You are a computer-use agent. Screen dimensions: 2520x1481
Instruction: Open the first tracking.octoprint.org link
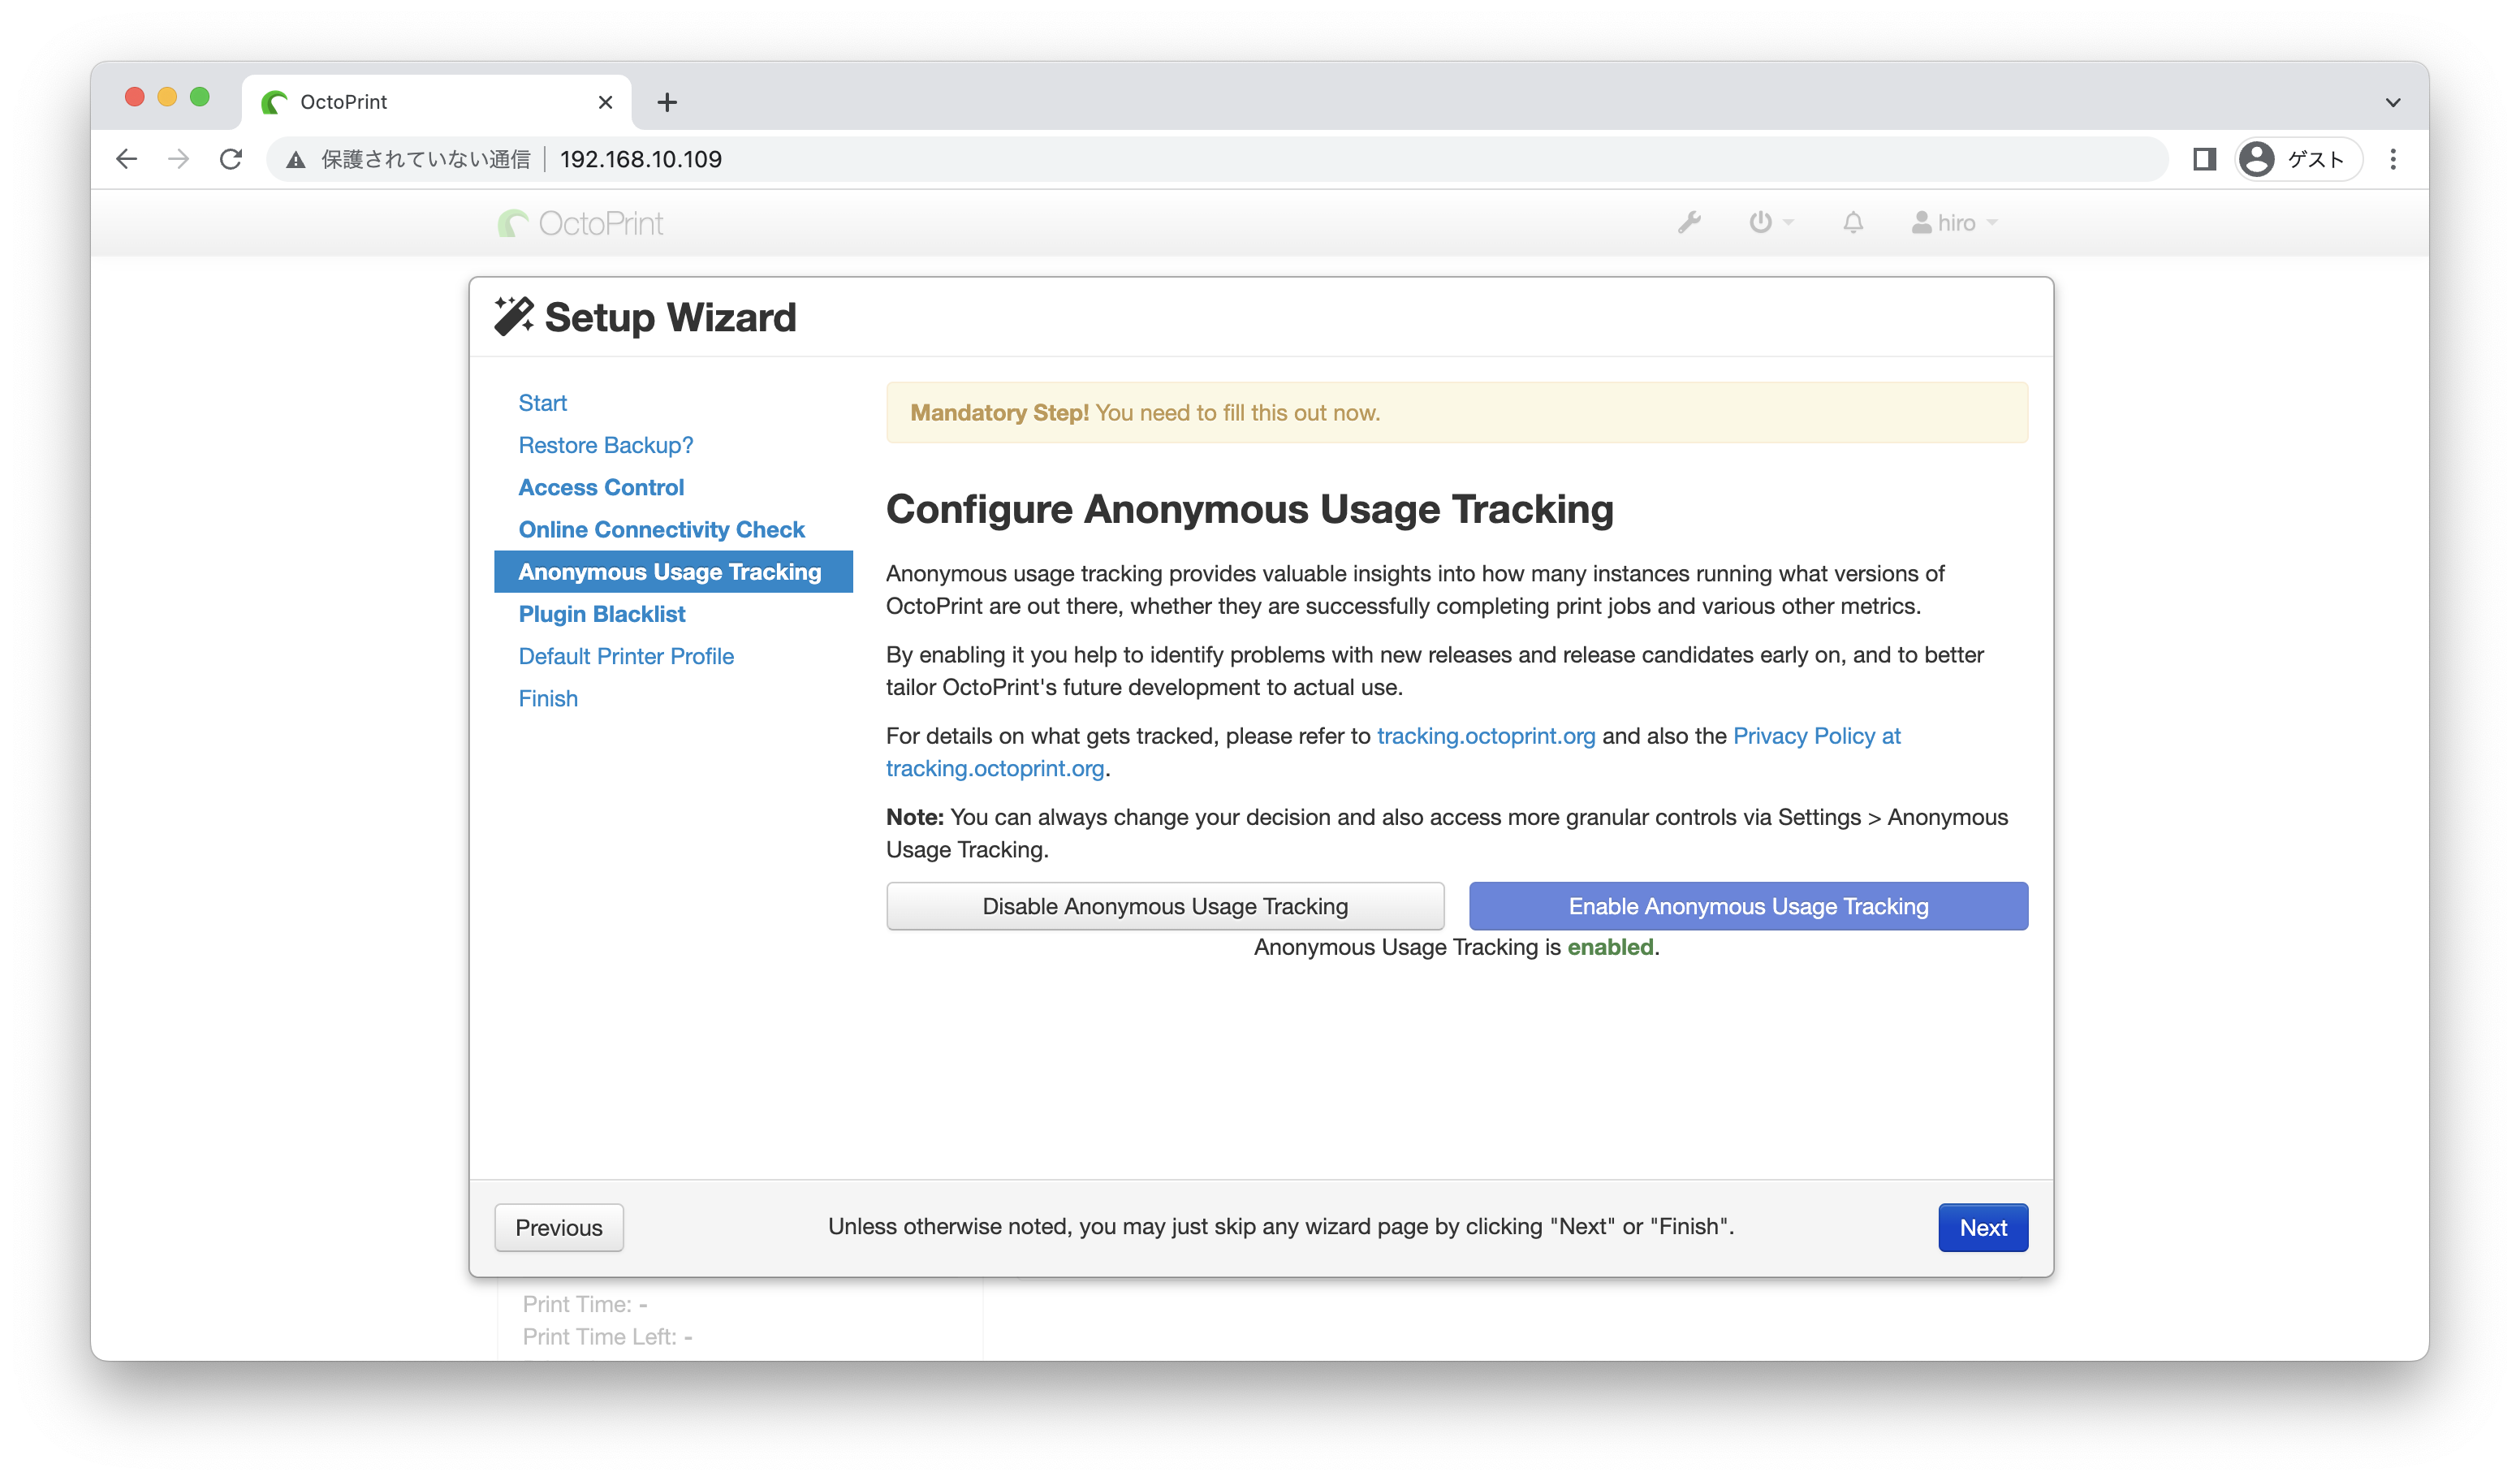(1486, 736)
